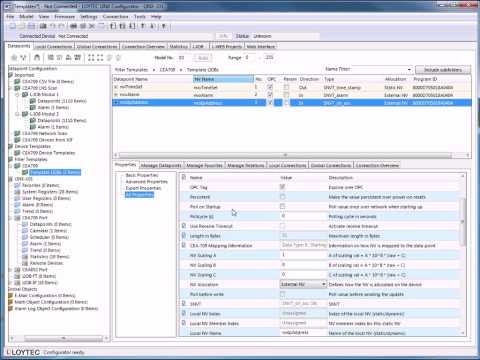Expand the CEA852 Port tree node
Viewport: 480px width, 360px height.
(x=10, y=270)
